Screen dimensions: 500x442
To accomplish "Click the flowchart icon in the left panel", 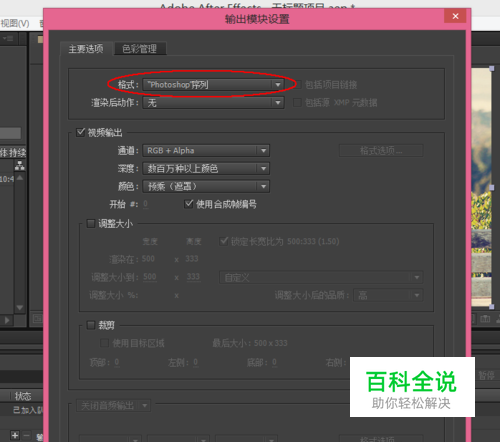I will point(20,165).
